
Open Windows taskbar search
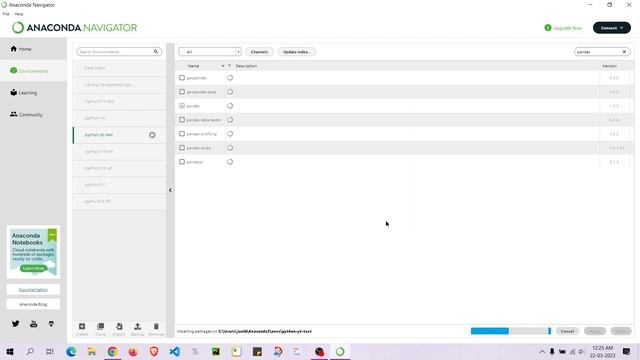tap(30, 351)
